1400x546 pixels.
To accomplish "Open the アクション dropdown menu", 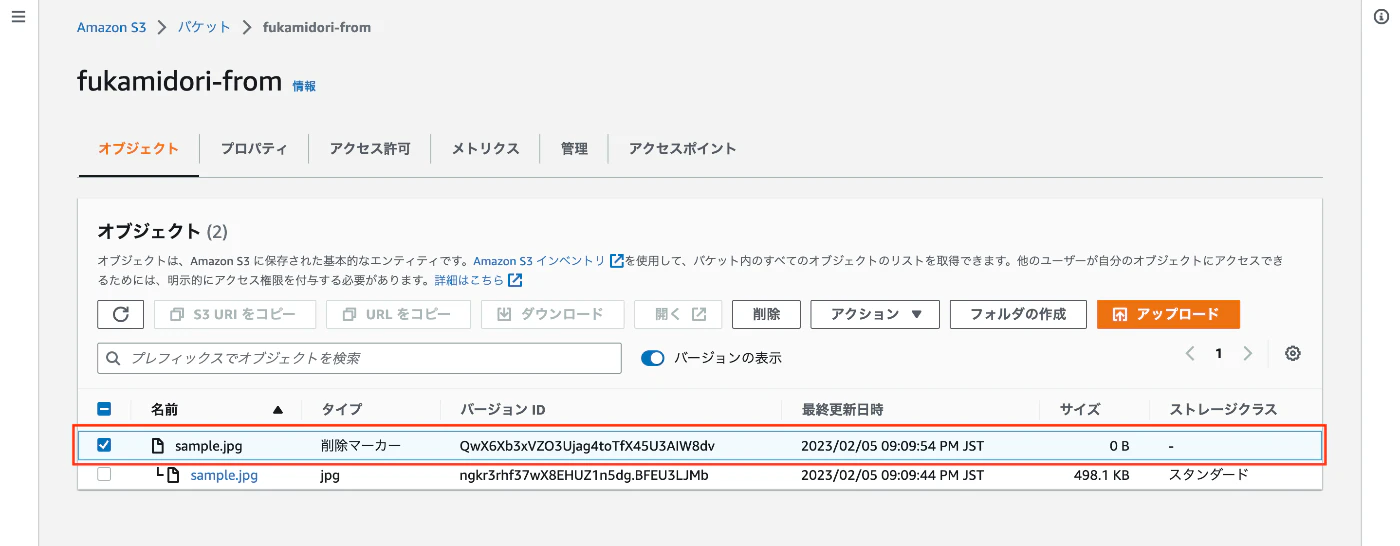I will (x=875, y=314).
